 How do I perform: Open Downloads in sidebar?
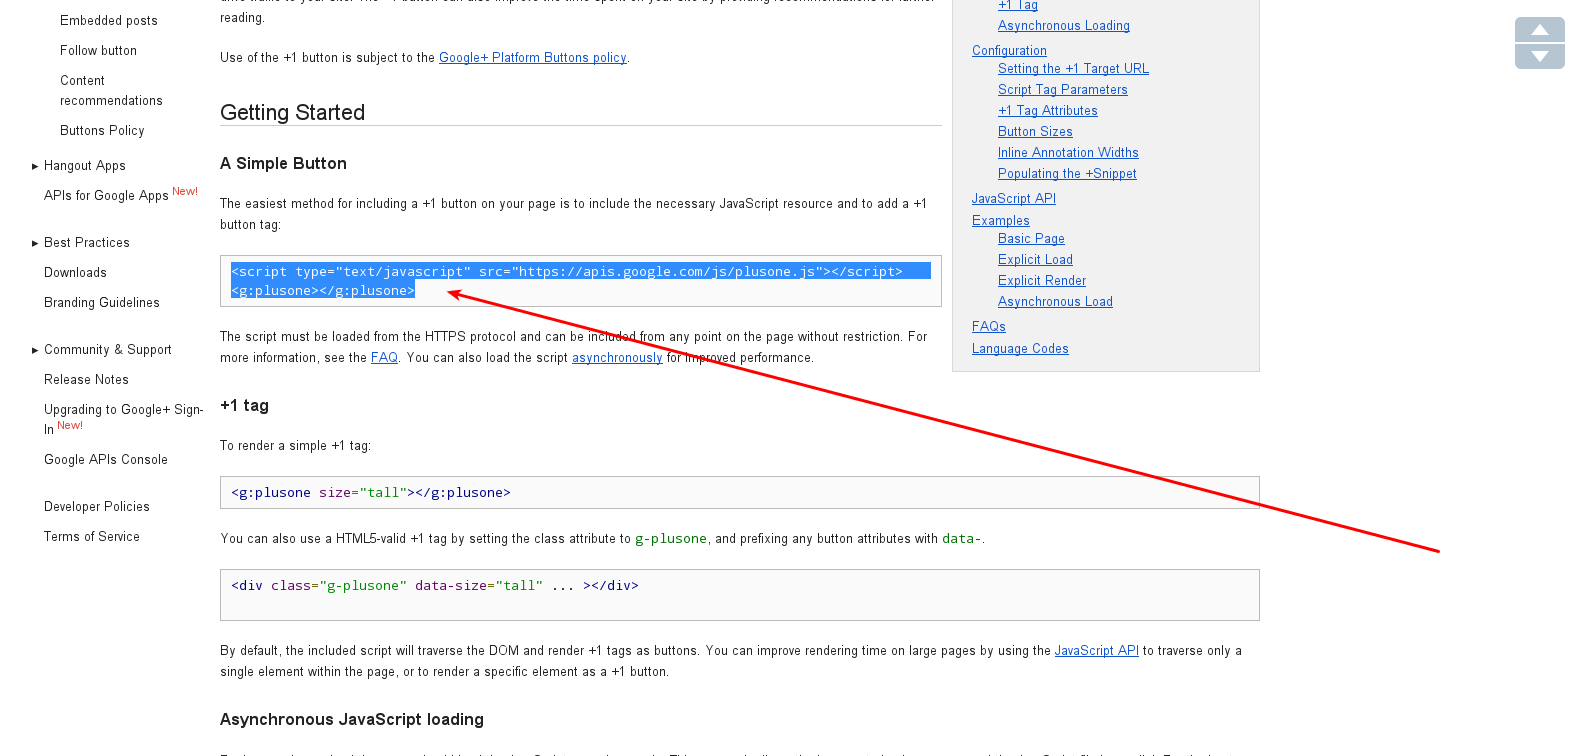tap(75, 273)
